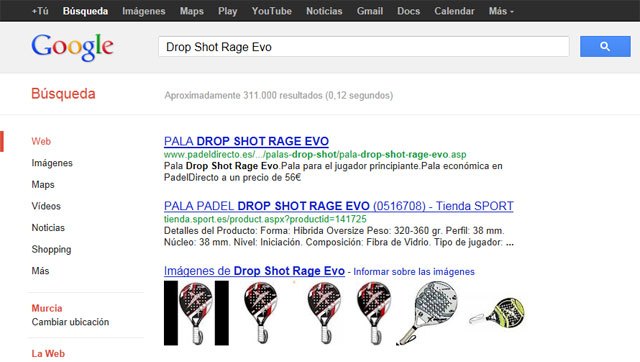Click the blue magnifier search button

[605, 47]
